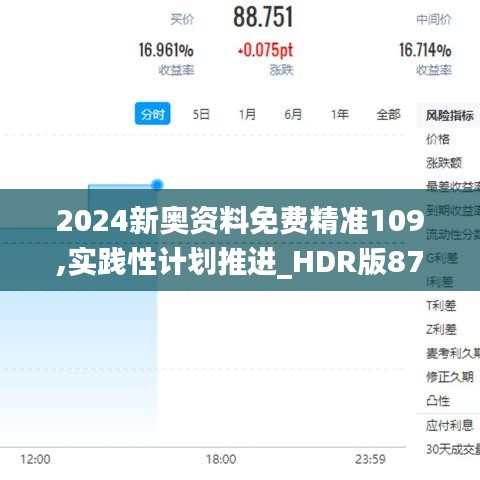The width and height of the screenshot is (480, 480).
Task: Click the 涨跌 label under the change value
Action: (281, 70)
